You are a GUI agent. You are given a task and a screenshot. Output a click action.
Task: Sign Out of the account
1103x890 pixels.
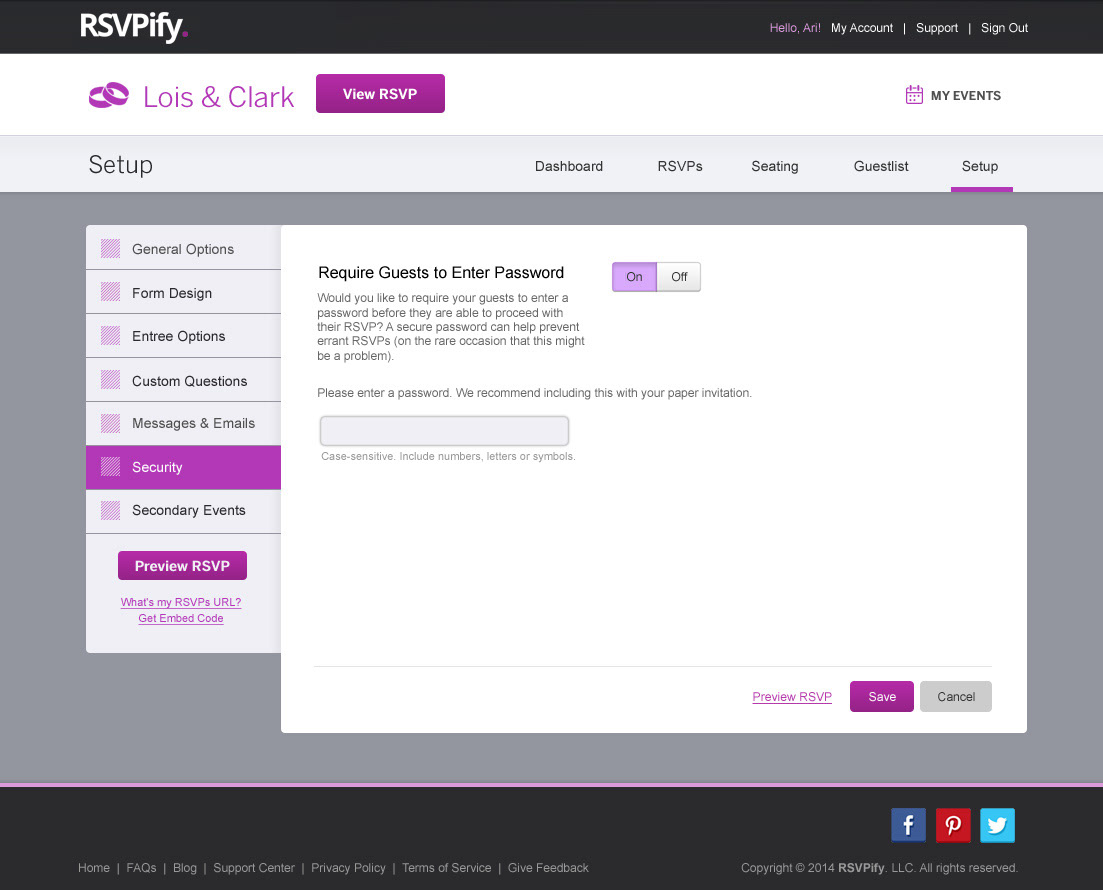click(x=1005, y=28)
